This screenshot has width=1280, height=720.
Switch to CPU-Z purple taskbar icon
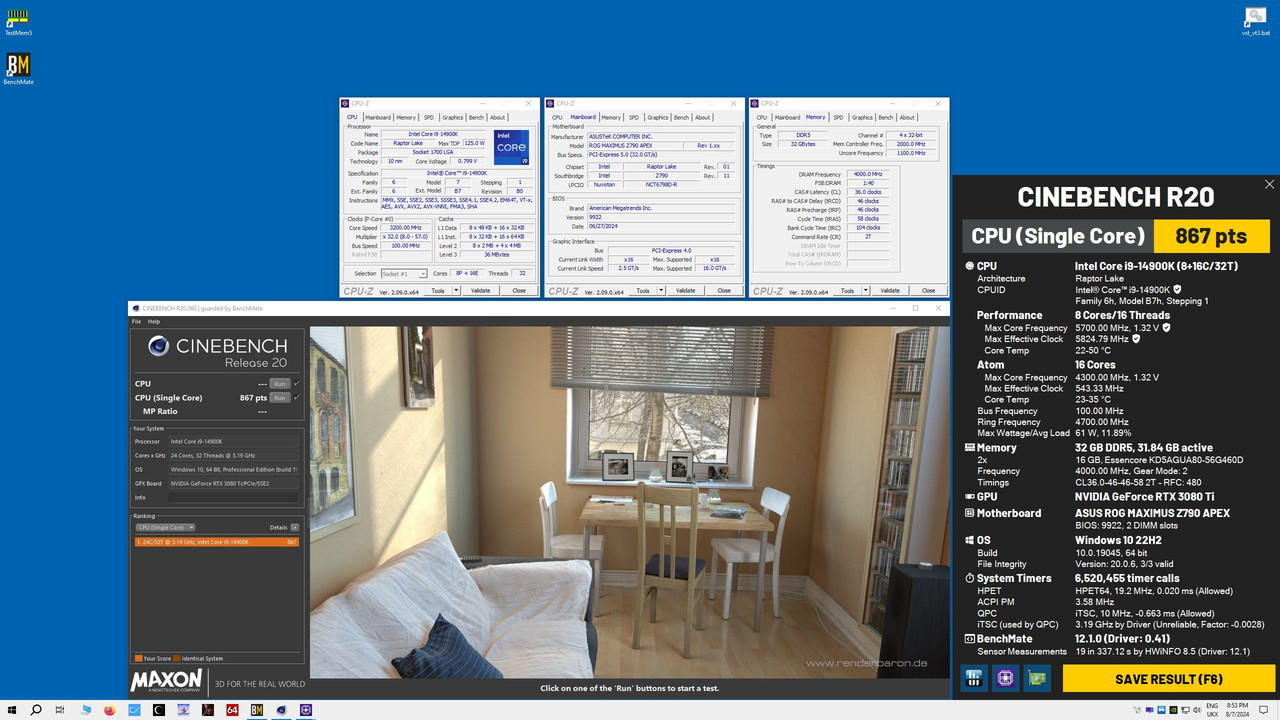306,710
